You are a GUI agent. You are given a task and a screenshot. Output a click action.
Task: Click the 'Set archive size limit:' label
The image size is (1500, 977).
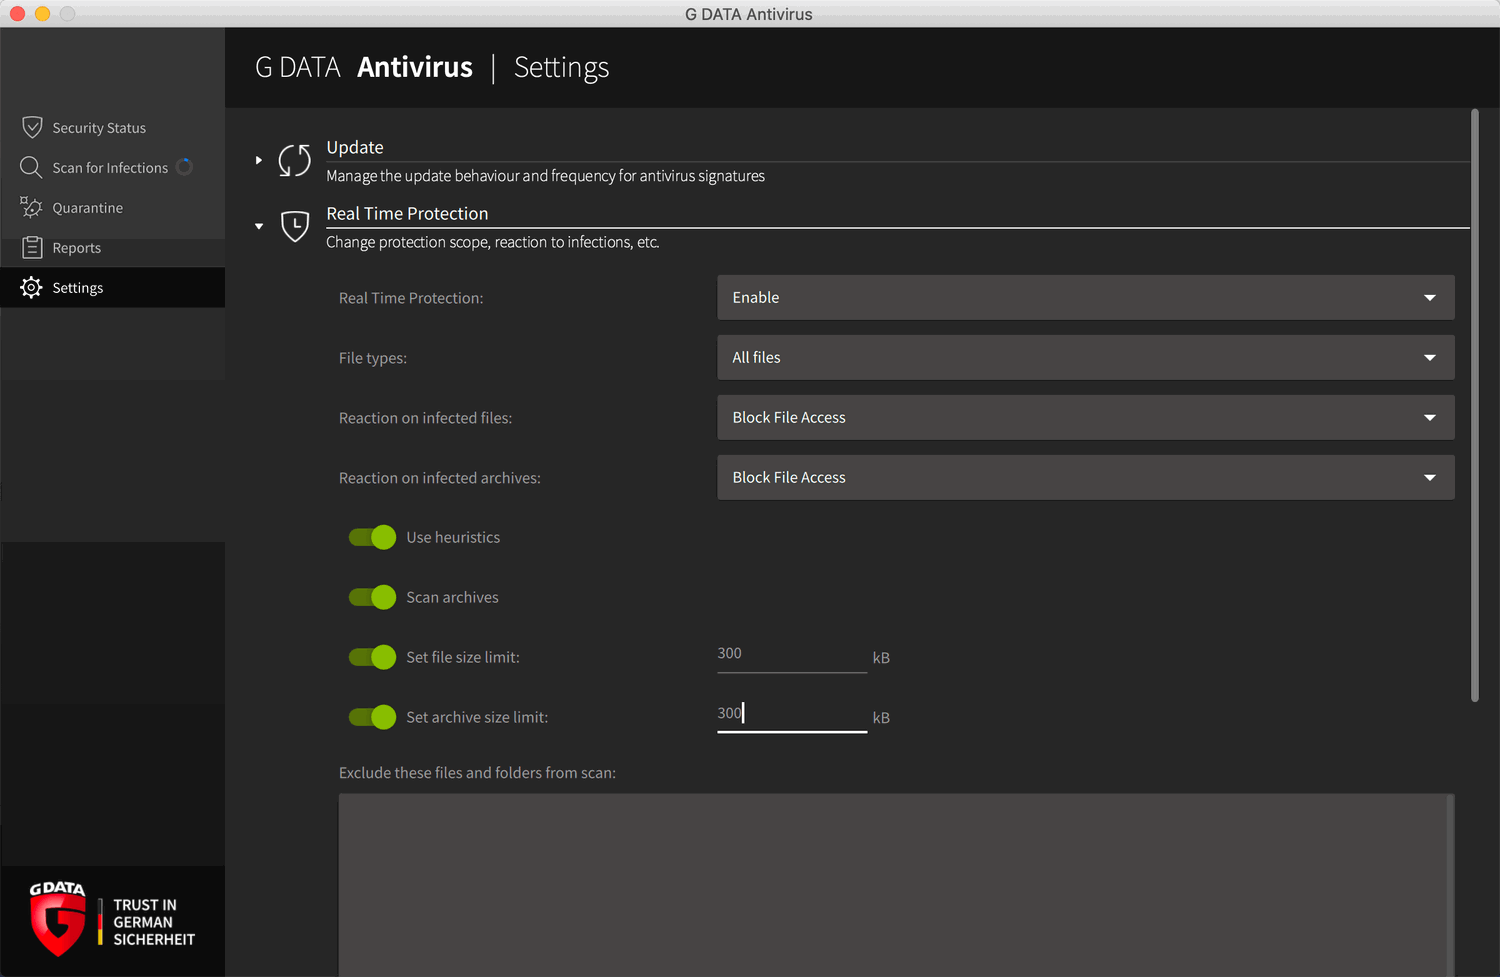477,717
